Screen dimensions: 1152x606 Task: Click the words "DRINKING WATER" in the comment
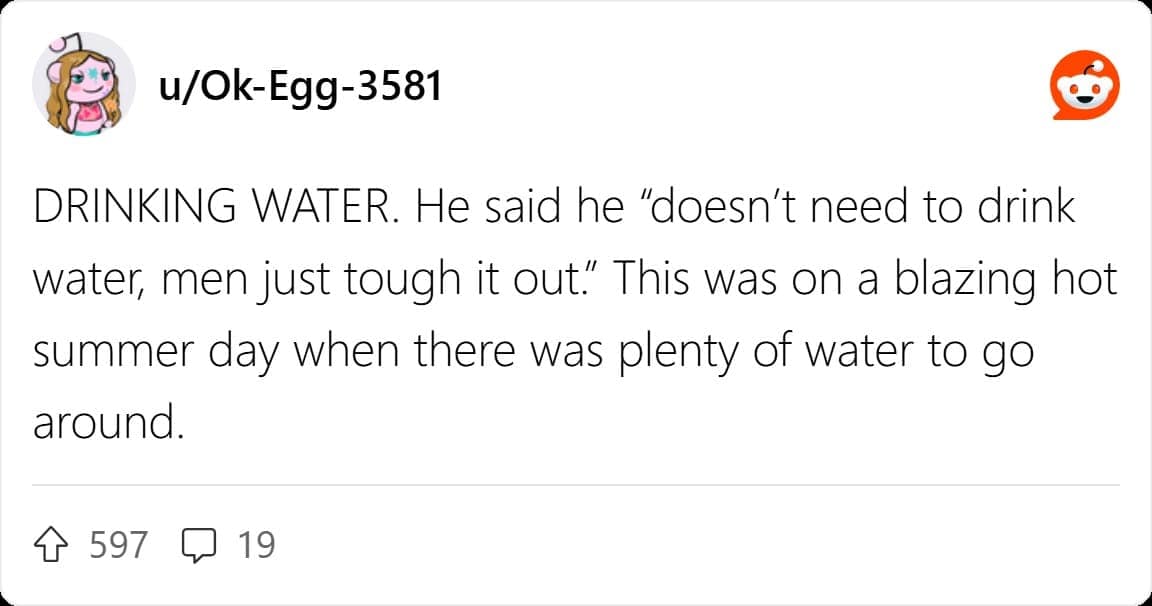pyautogui.click(x=211, y=208)
